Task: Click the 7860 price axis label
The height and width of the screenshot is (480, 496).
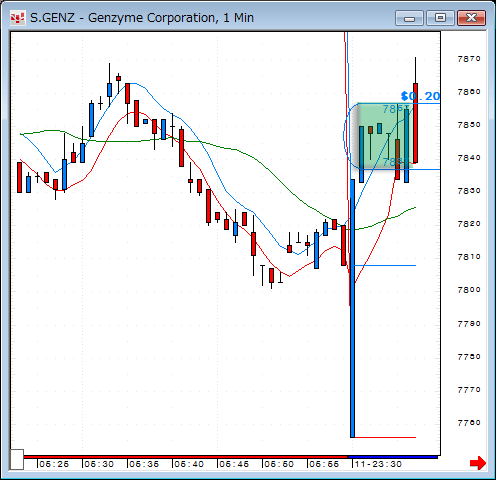Action: [x=469, y=92]
